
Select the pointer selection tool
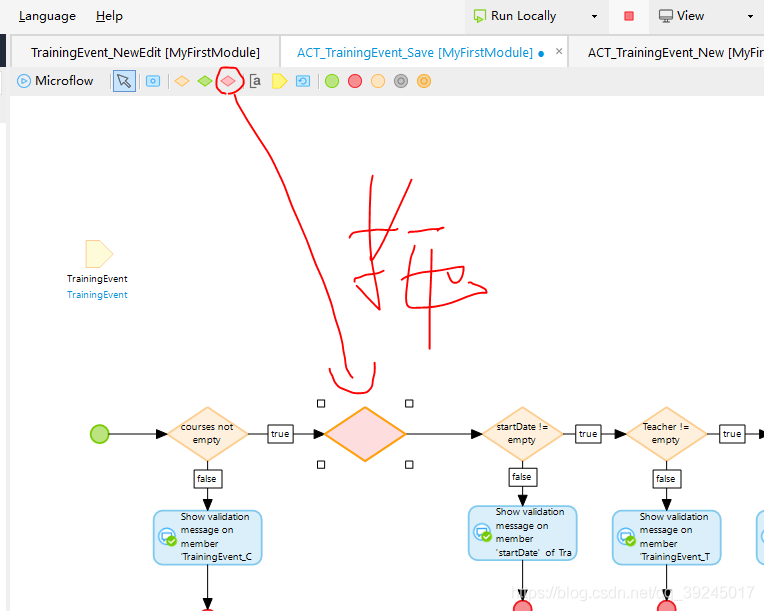pyautogui.click(x=124, y=81)
